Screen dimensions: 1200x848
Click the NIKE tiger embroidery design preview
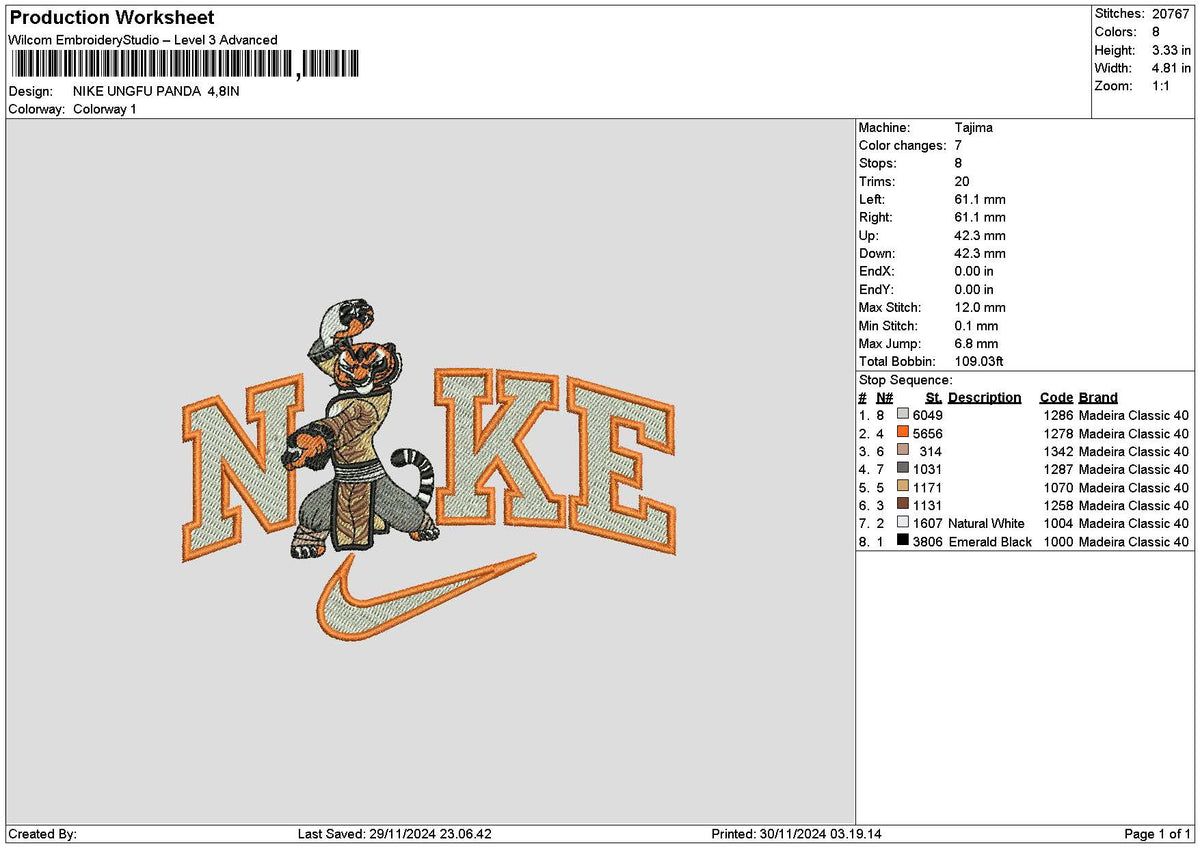tap(429, 470)
